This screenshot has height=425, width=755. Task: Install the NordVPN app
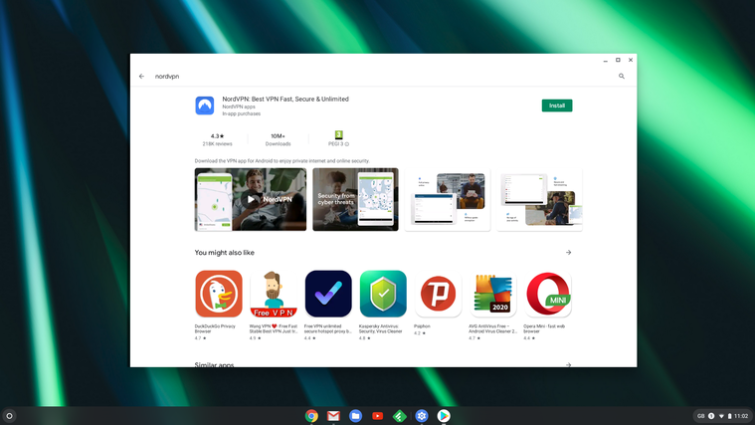pos(557,105)
